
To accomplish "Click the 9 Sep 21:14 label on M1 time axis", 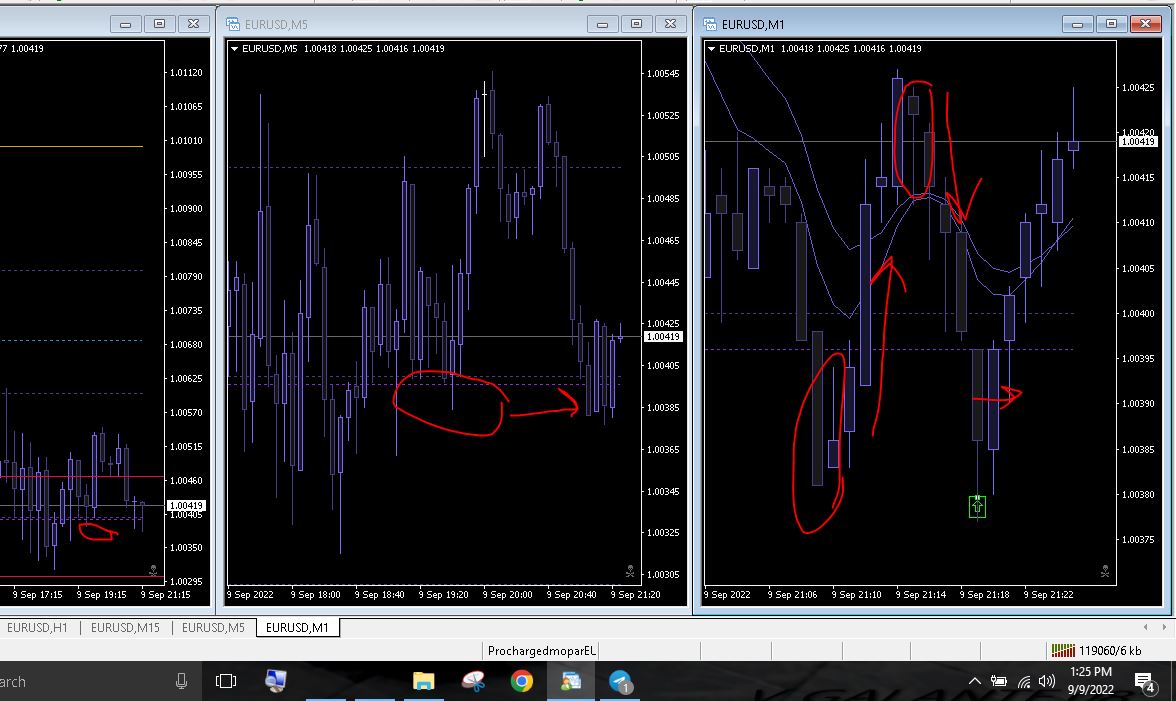I will pos(920,595).
